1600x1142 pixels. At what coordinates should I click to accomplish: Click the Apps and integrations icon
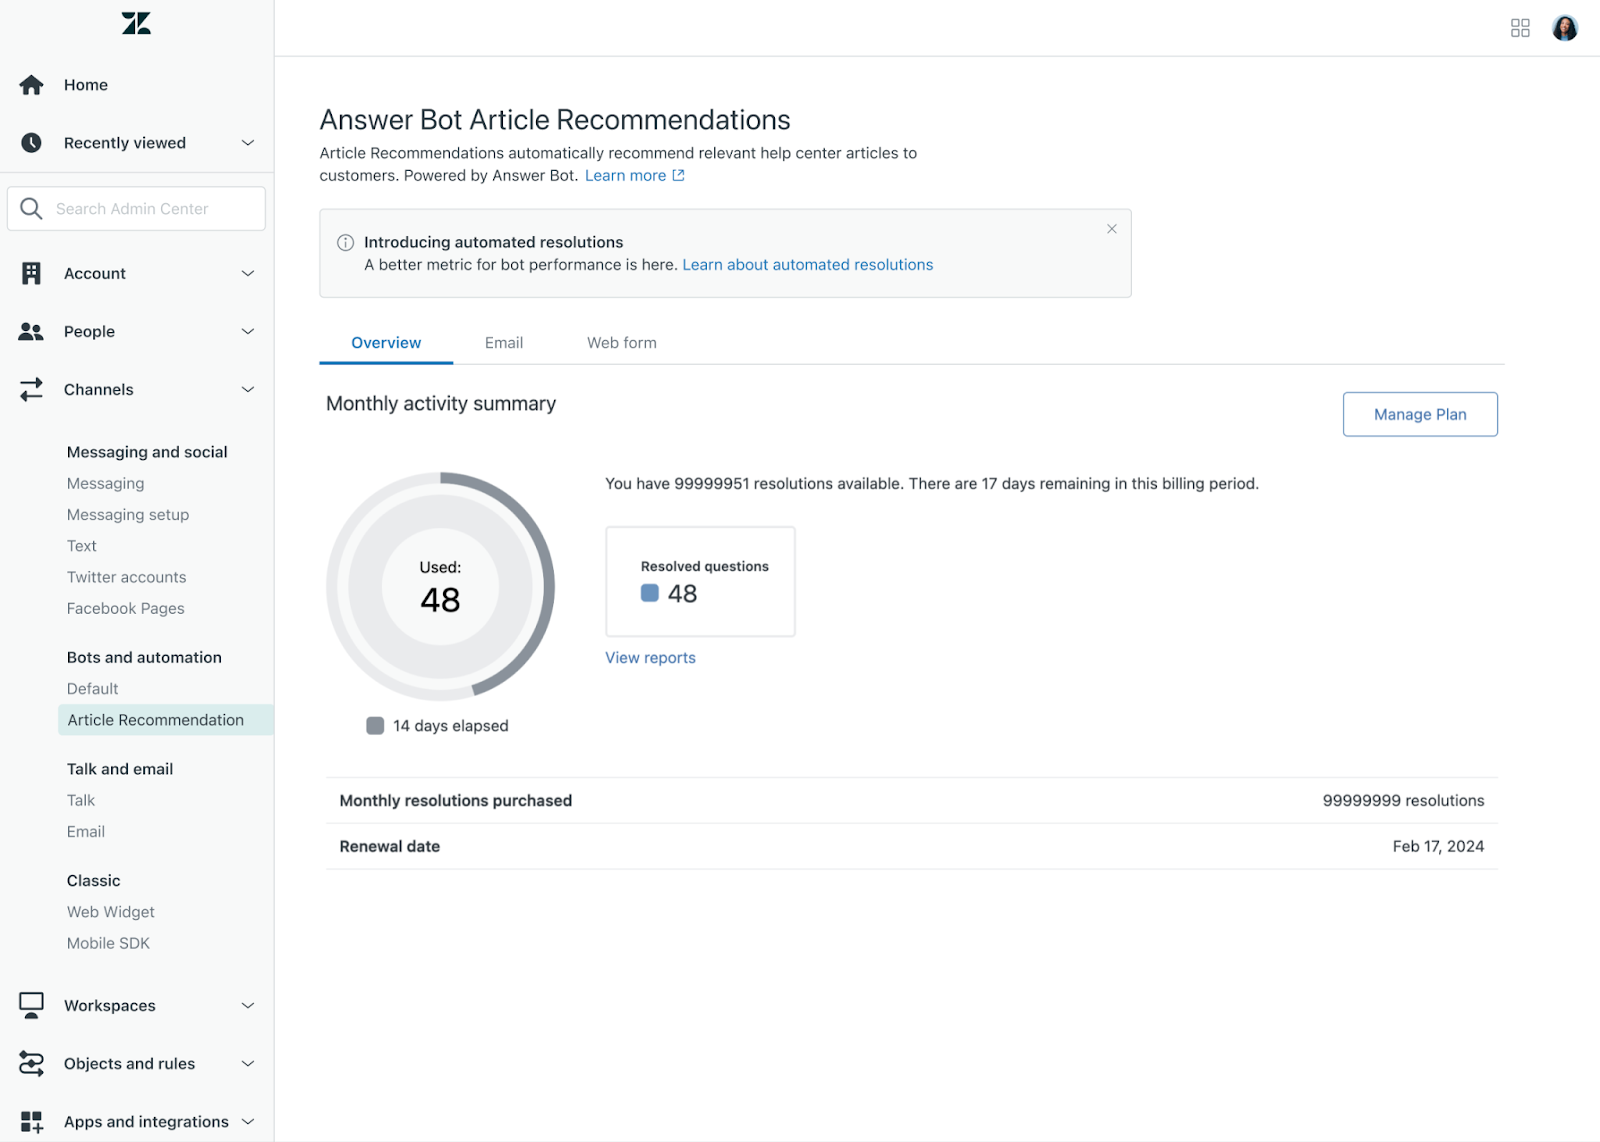point(31,1122)
